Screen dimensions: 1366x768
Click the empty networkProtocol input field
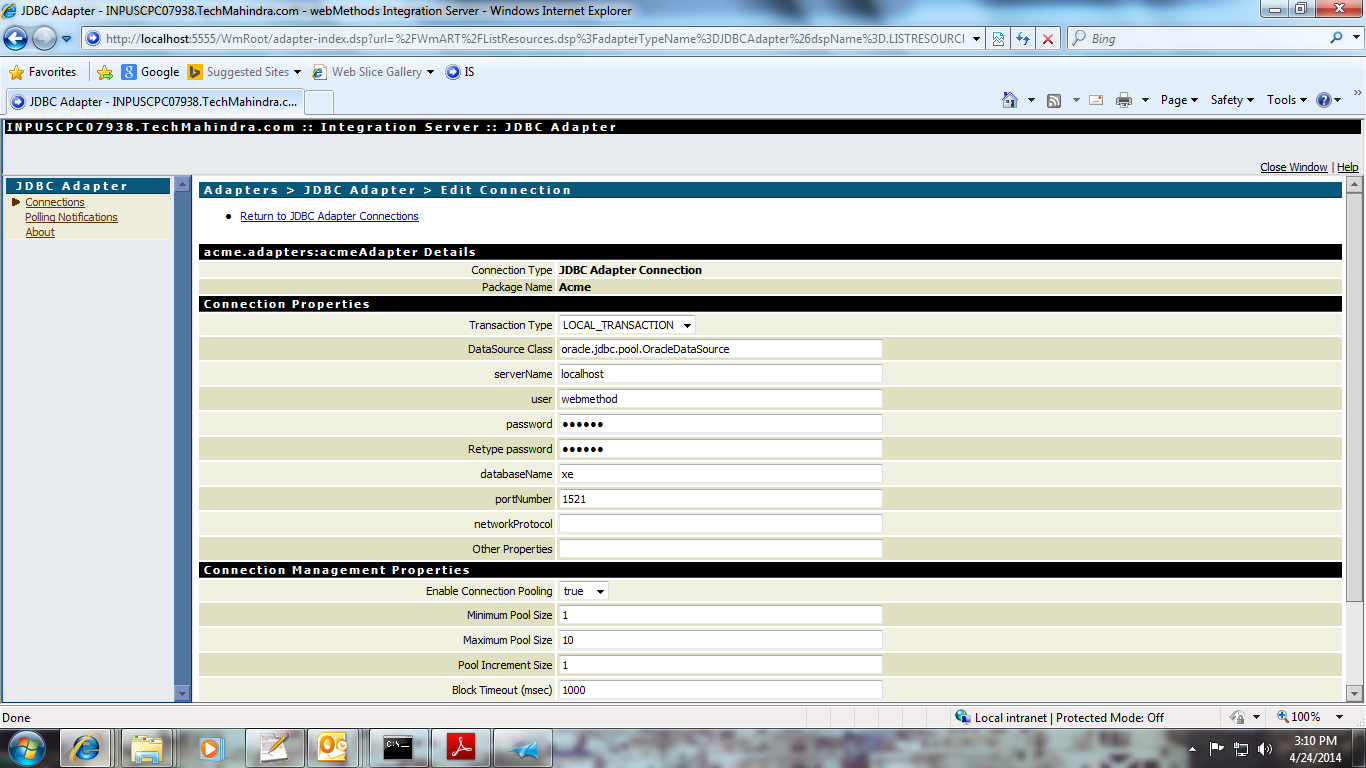tap(720, 524)
